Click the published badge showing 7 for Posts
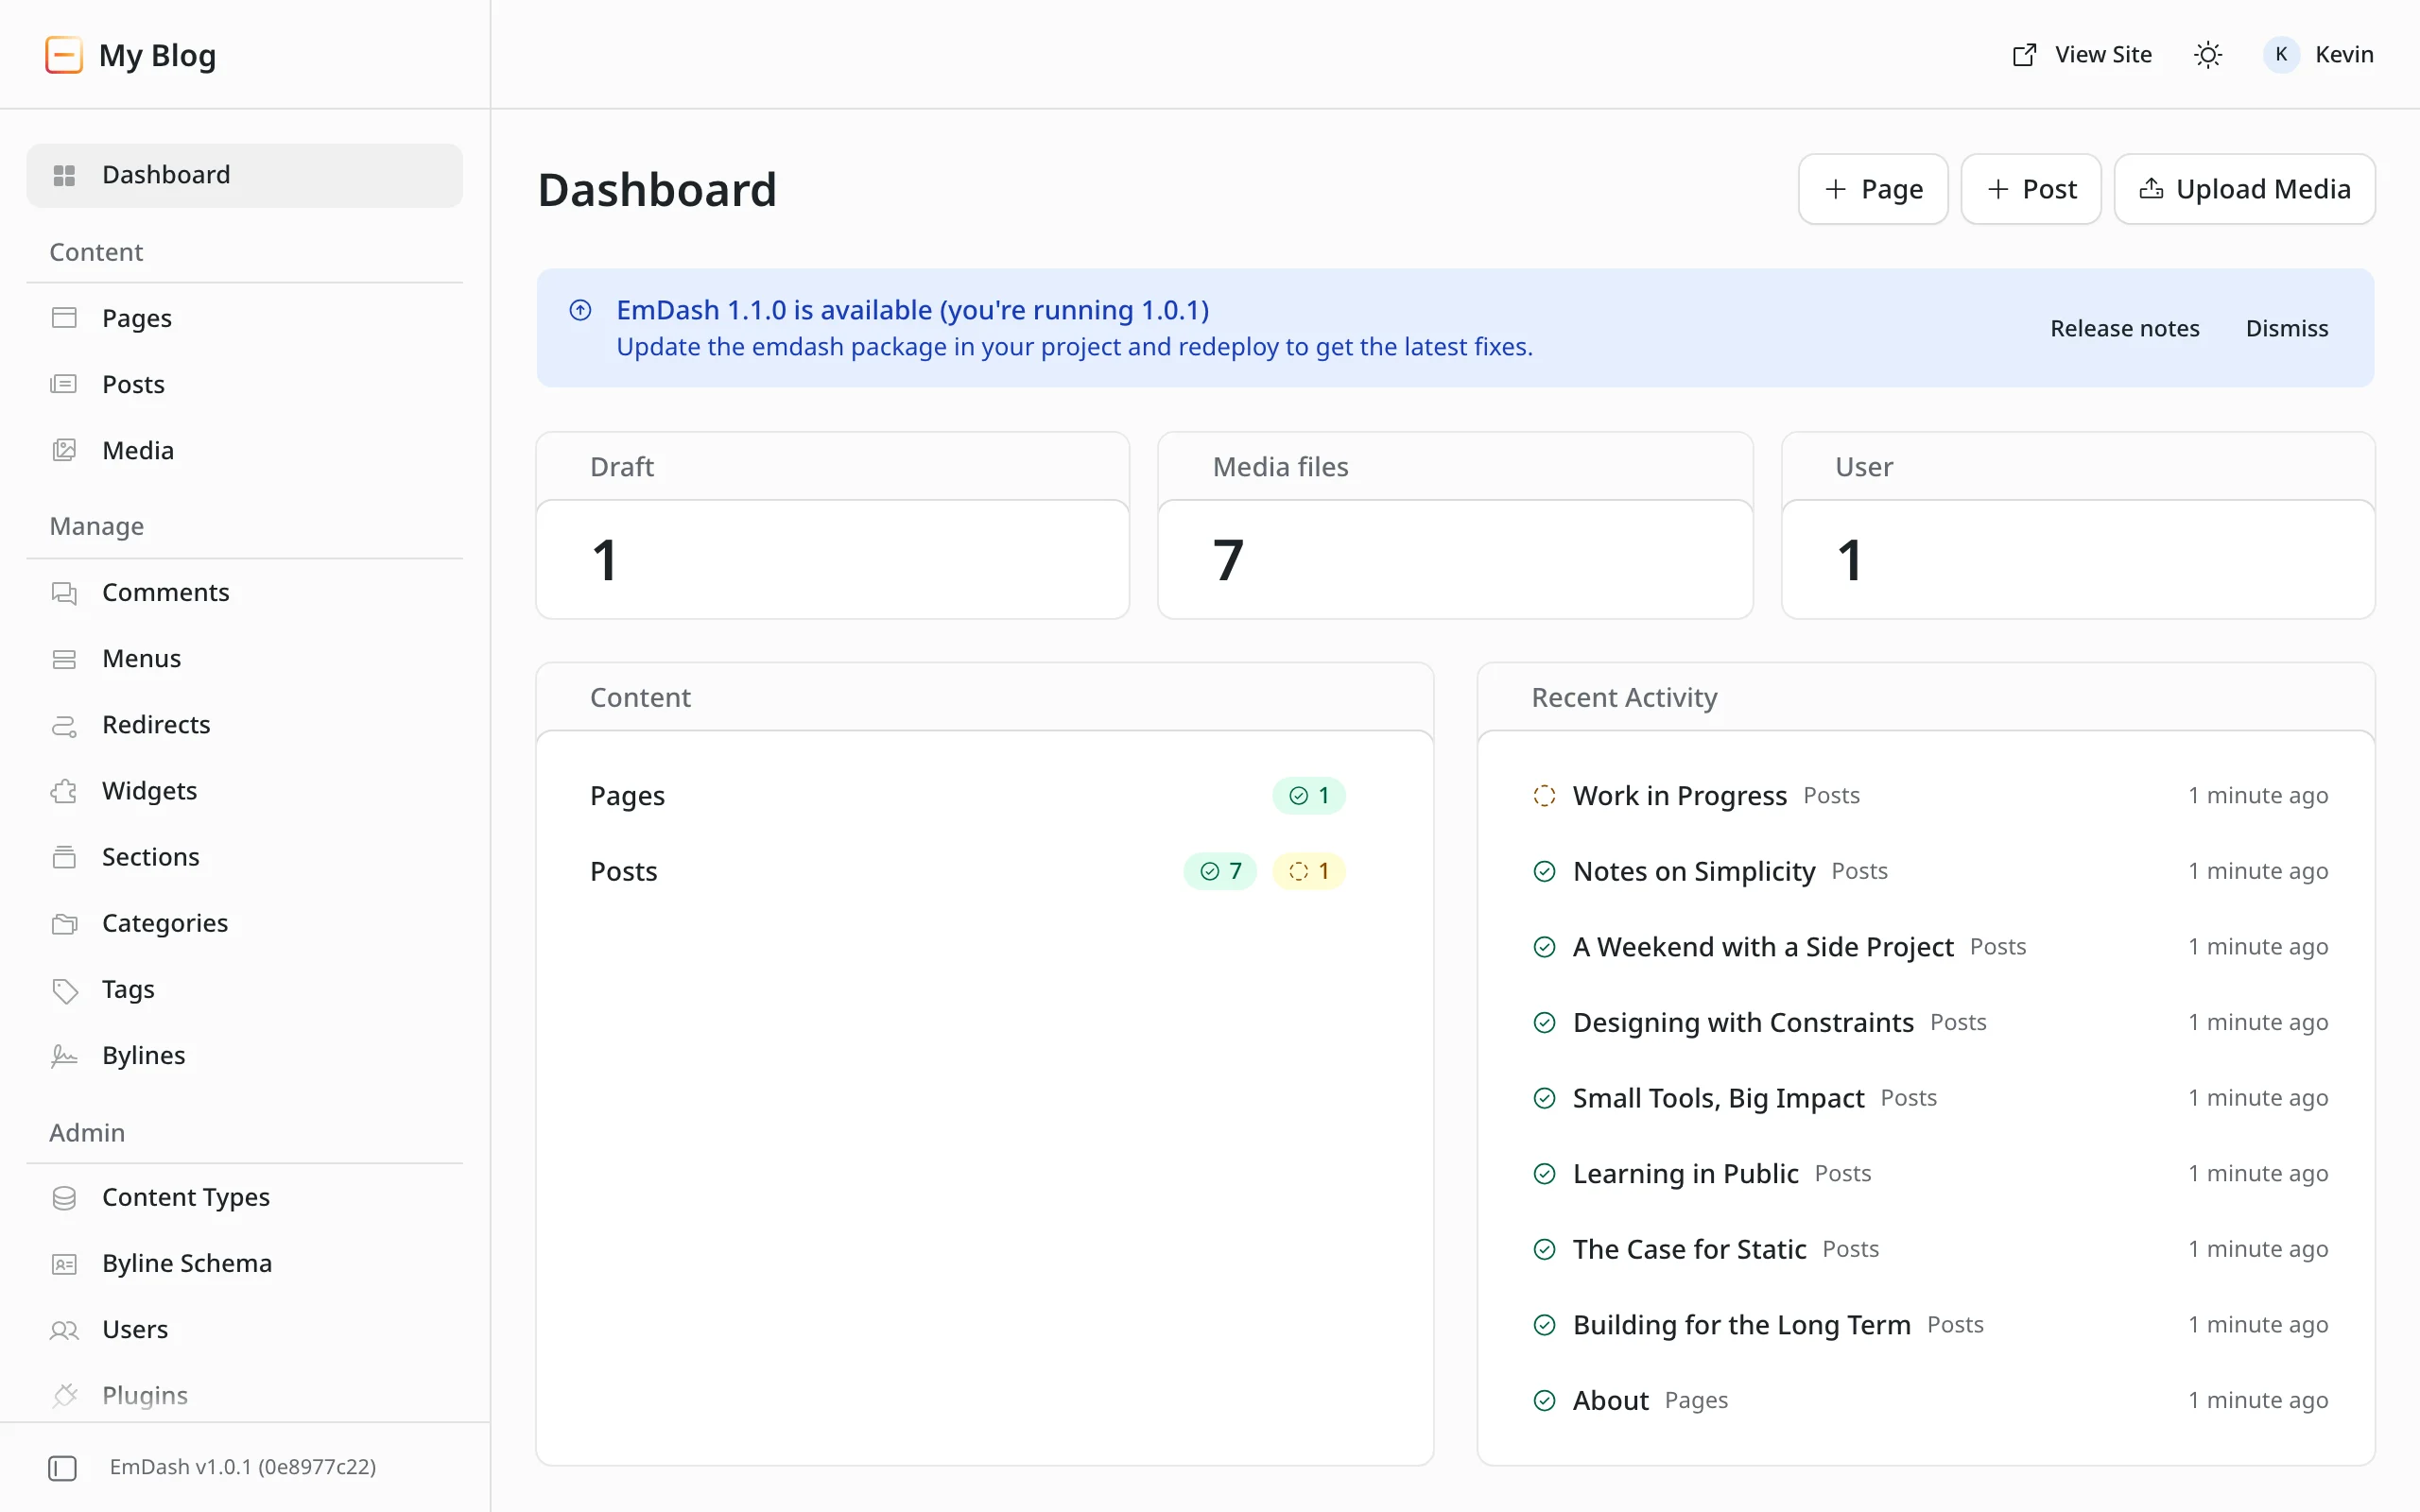The height and width of the screenshot is (1512, 2420). (x=1220, y=871)
